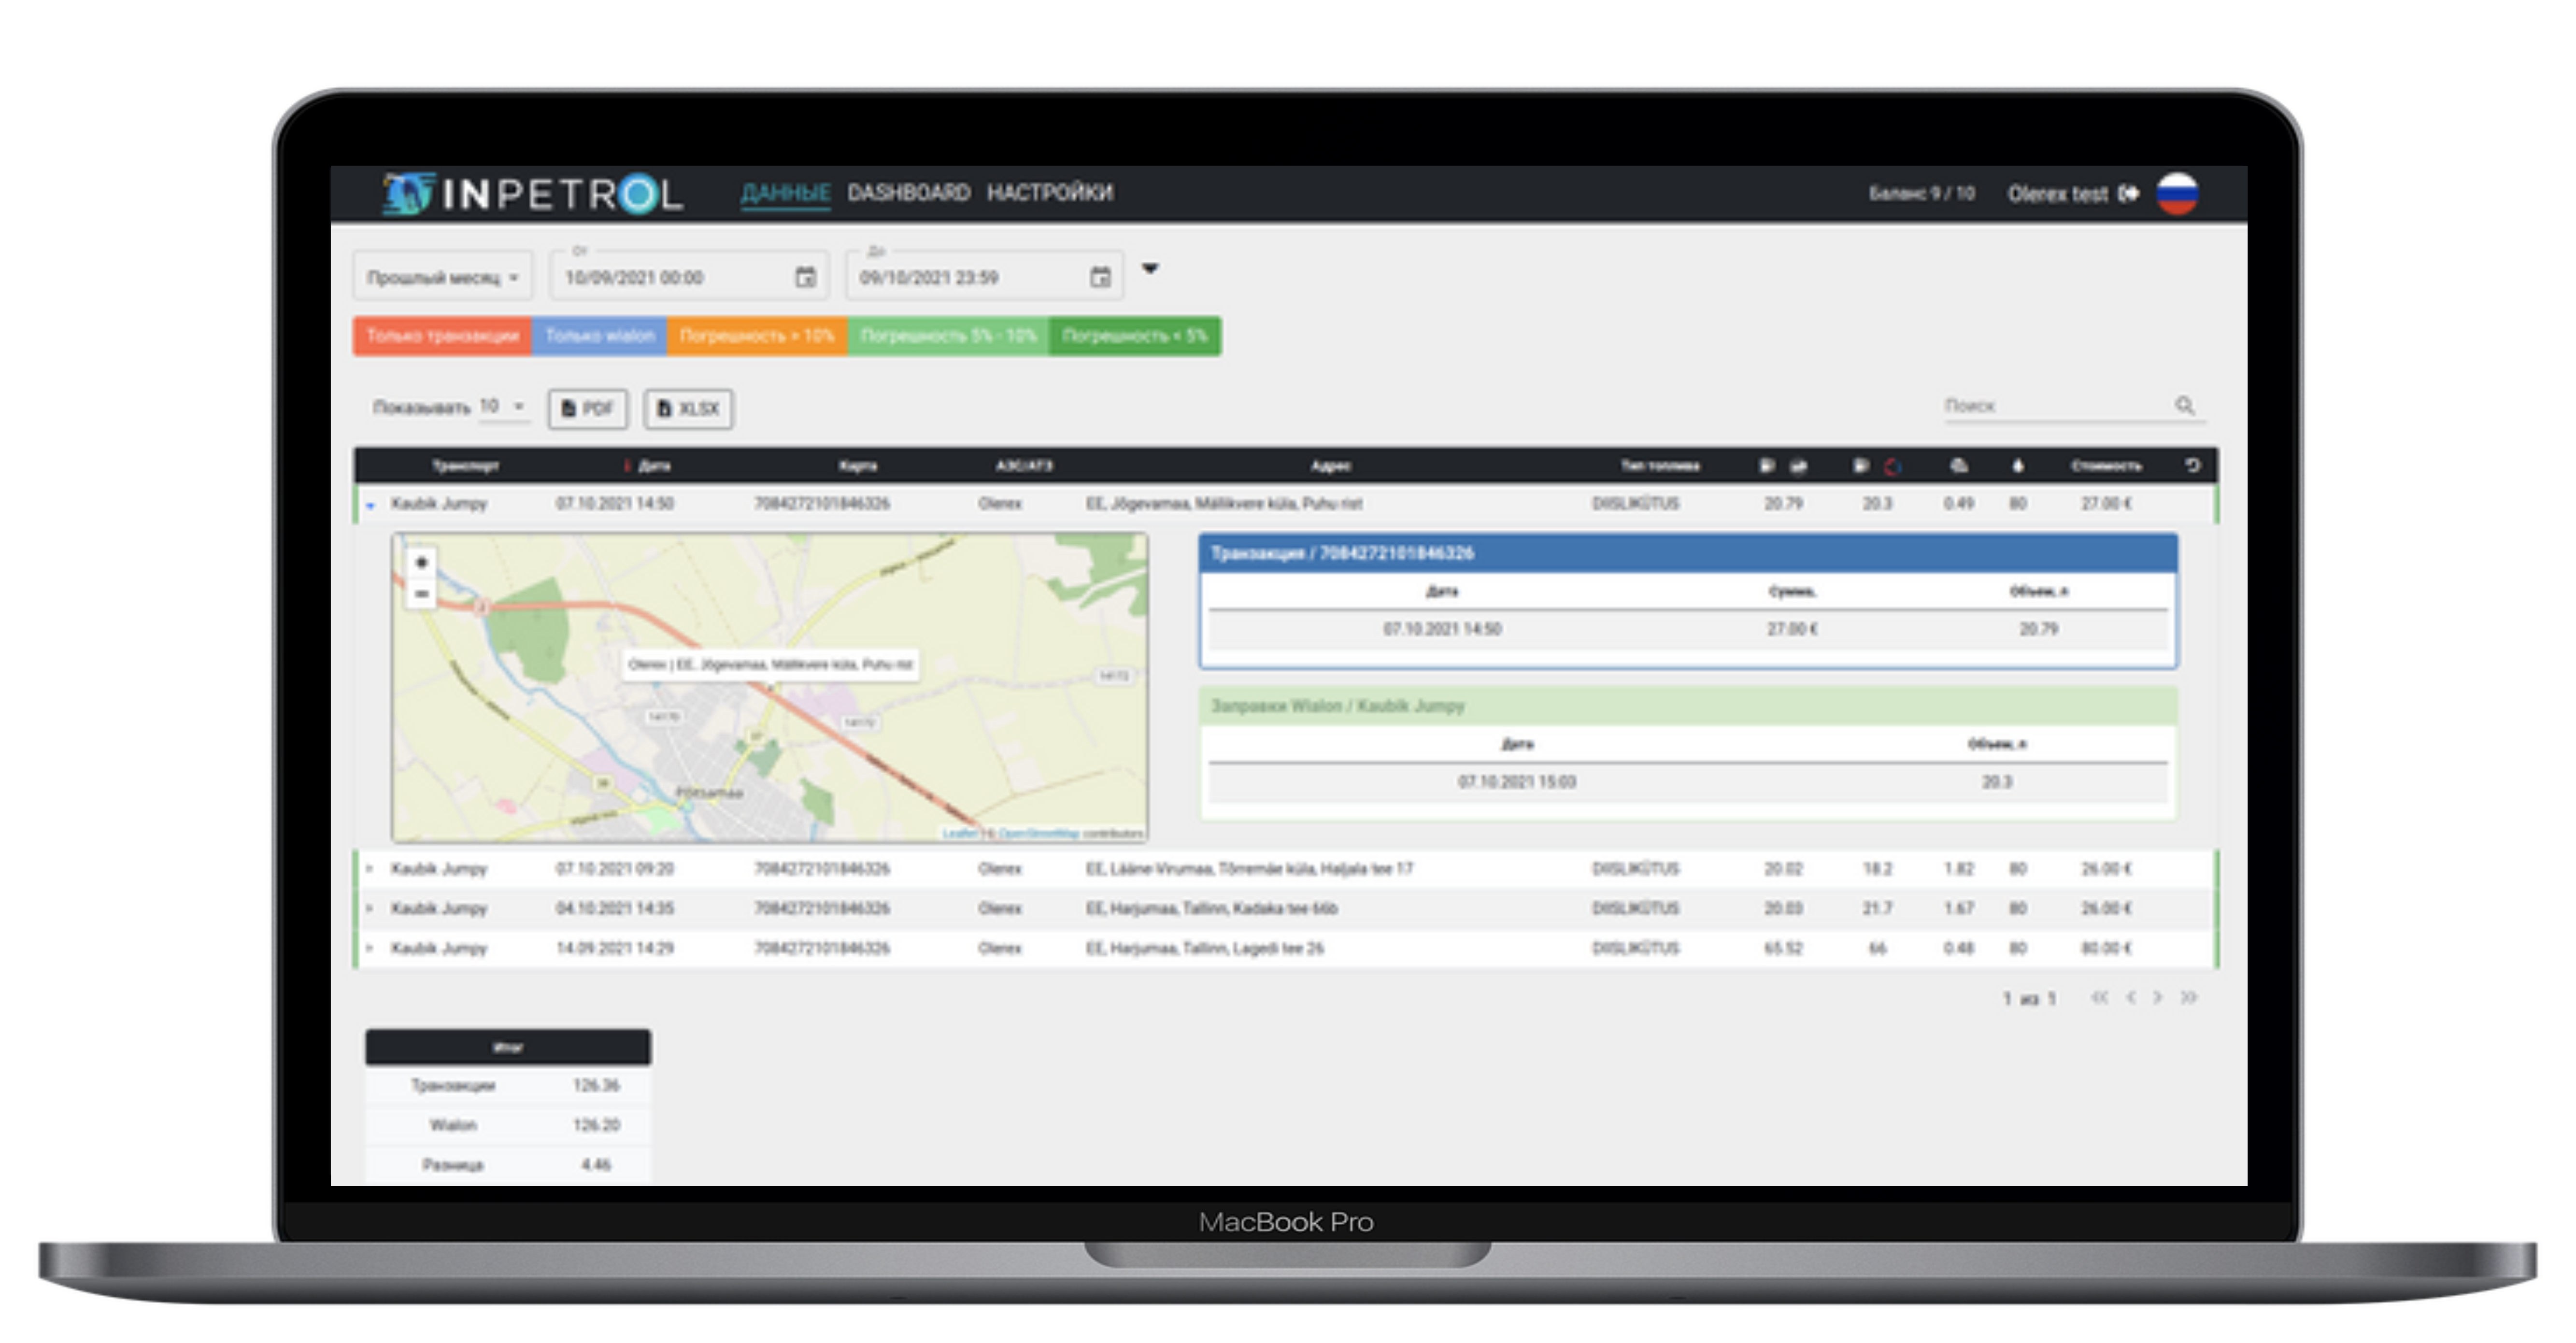Open the 'До' end date calendar picker
Viewport: 2576px width, 1343px height.
tap(1100, 277)
